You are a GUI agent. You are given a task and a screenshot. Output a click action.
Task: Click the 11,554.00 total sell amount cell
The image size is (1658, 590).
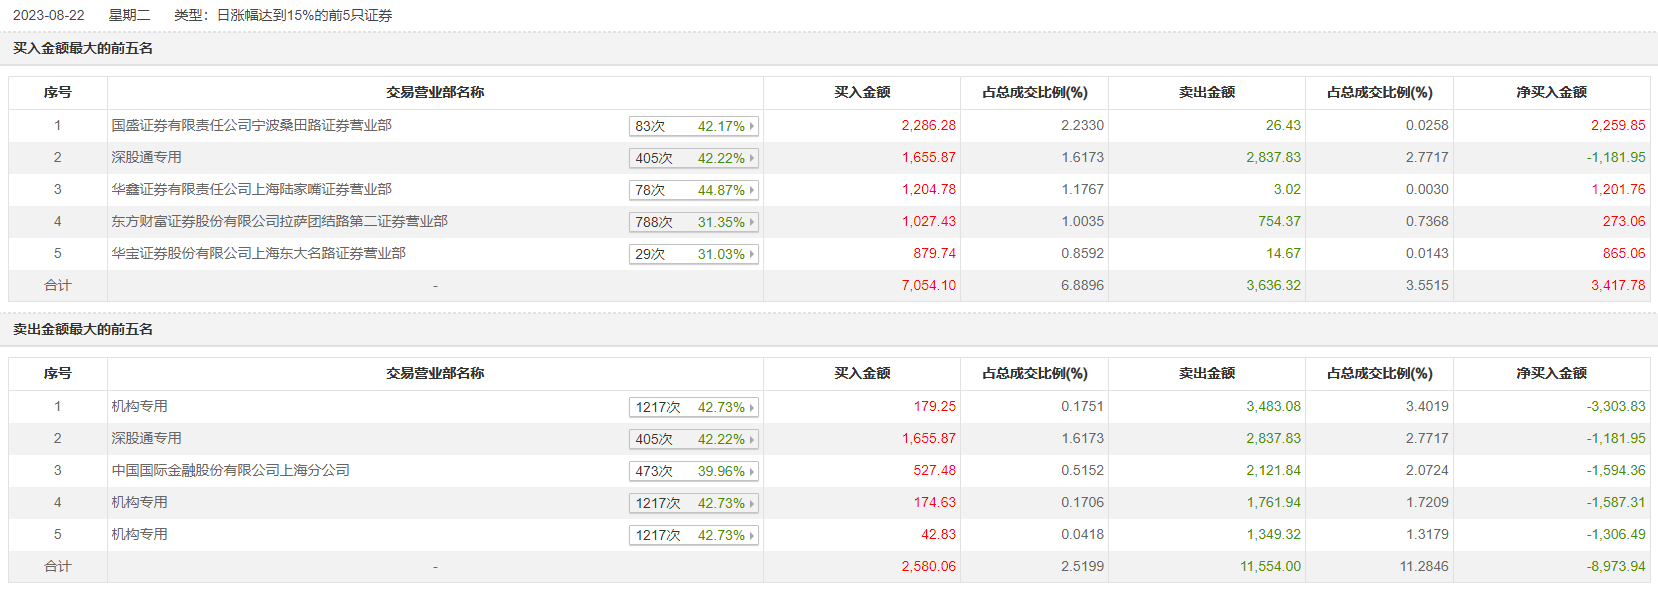(1270, 566)
